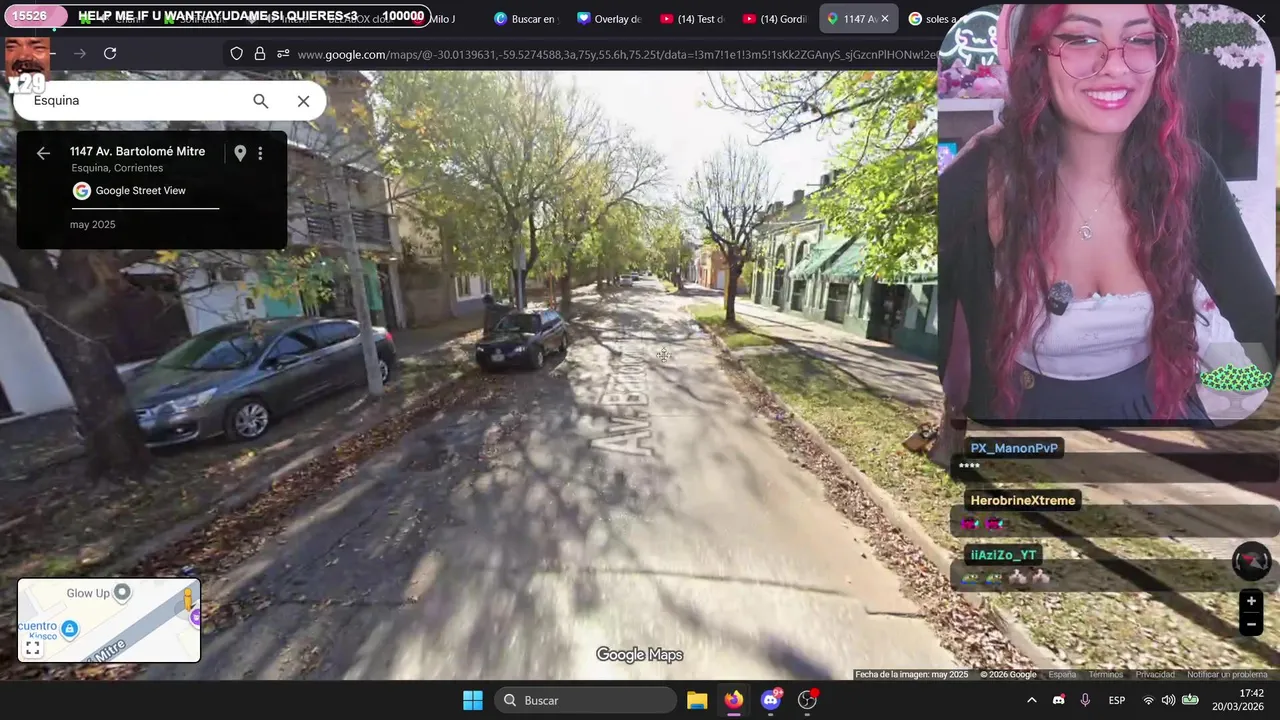Image resolution: width=1280 pixels, height=720 pixels.
Task: Click HerobrineXtreme username in chat overlay
Action: click(x=1023, y=500)
